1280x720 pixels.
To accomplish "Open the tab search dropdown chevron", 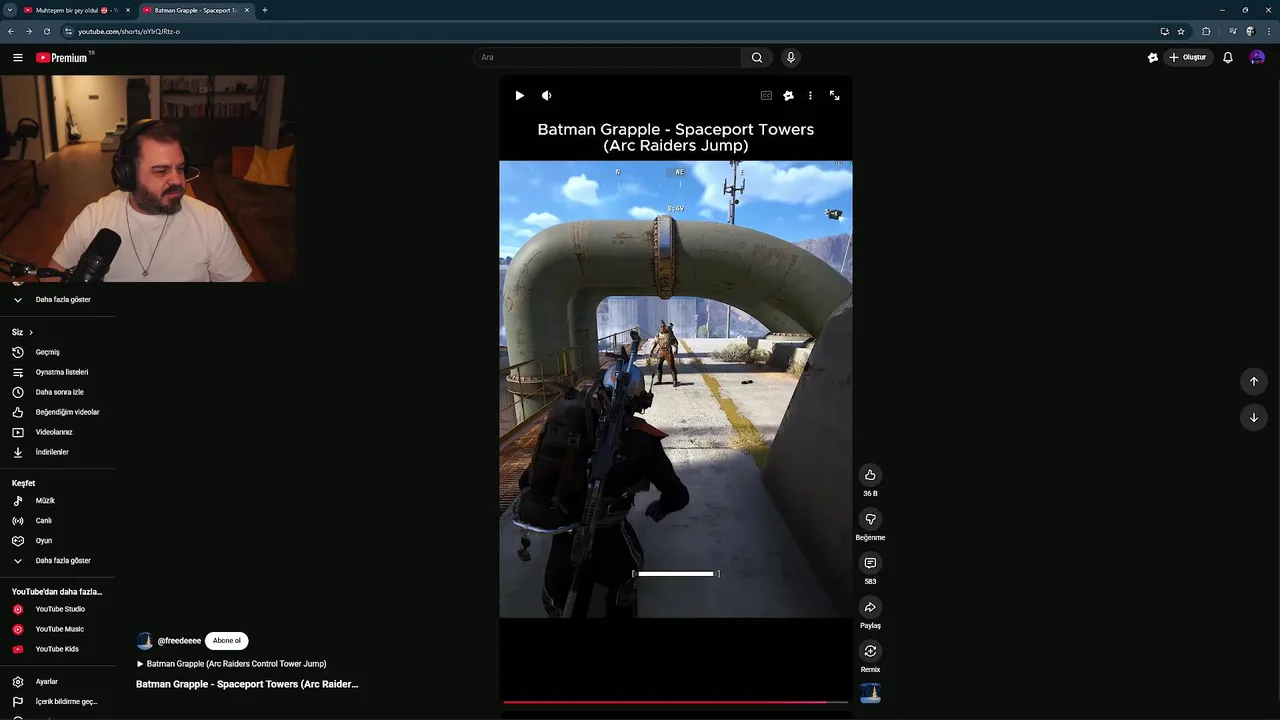I will (x=8, y=10).
